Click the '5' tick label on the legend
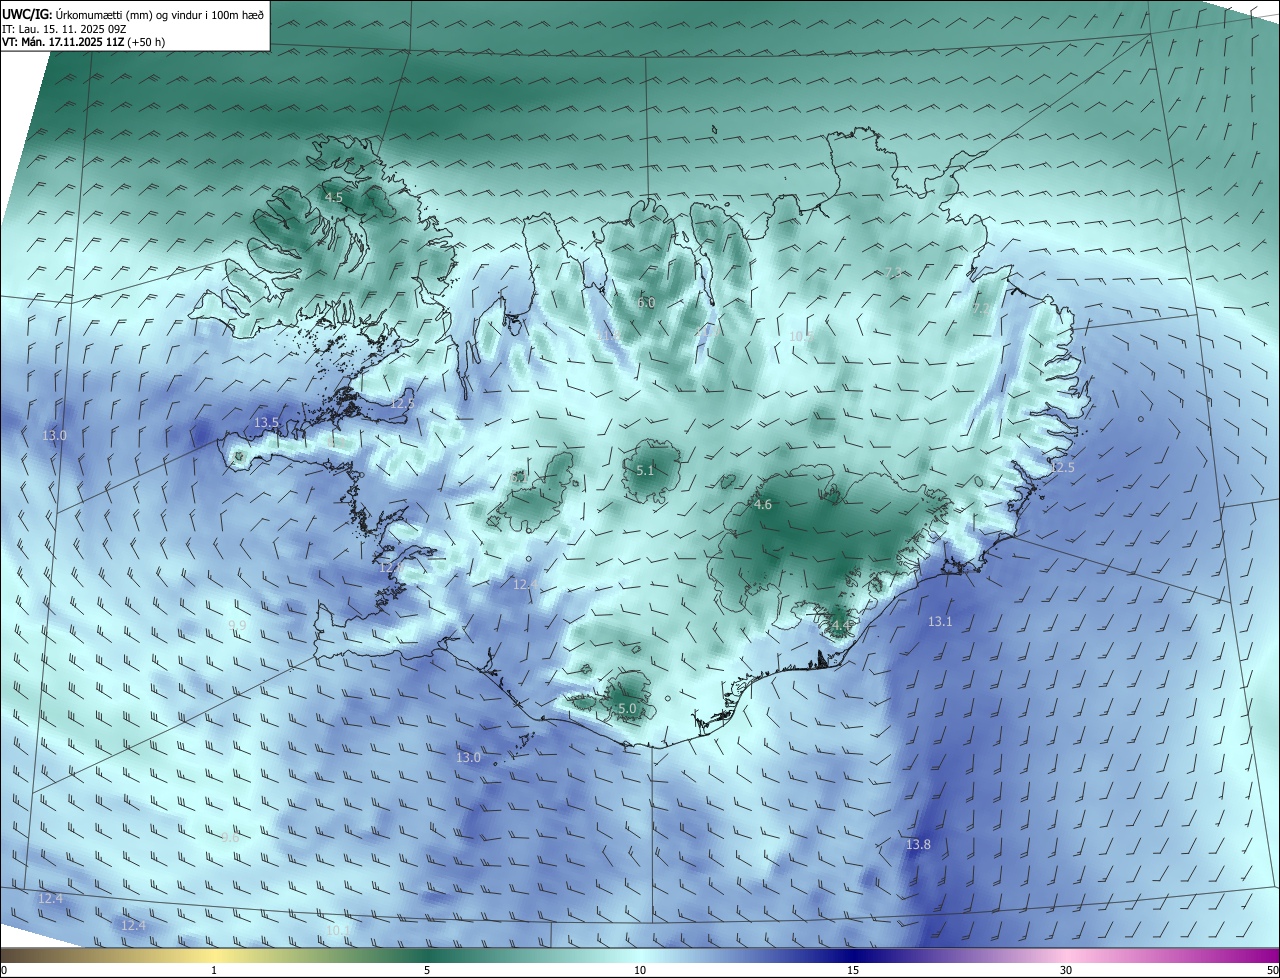The image size is (1280, 978). [427, 970]
